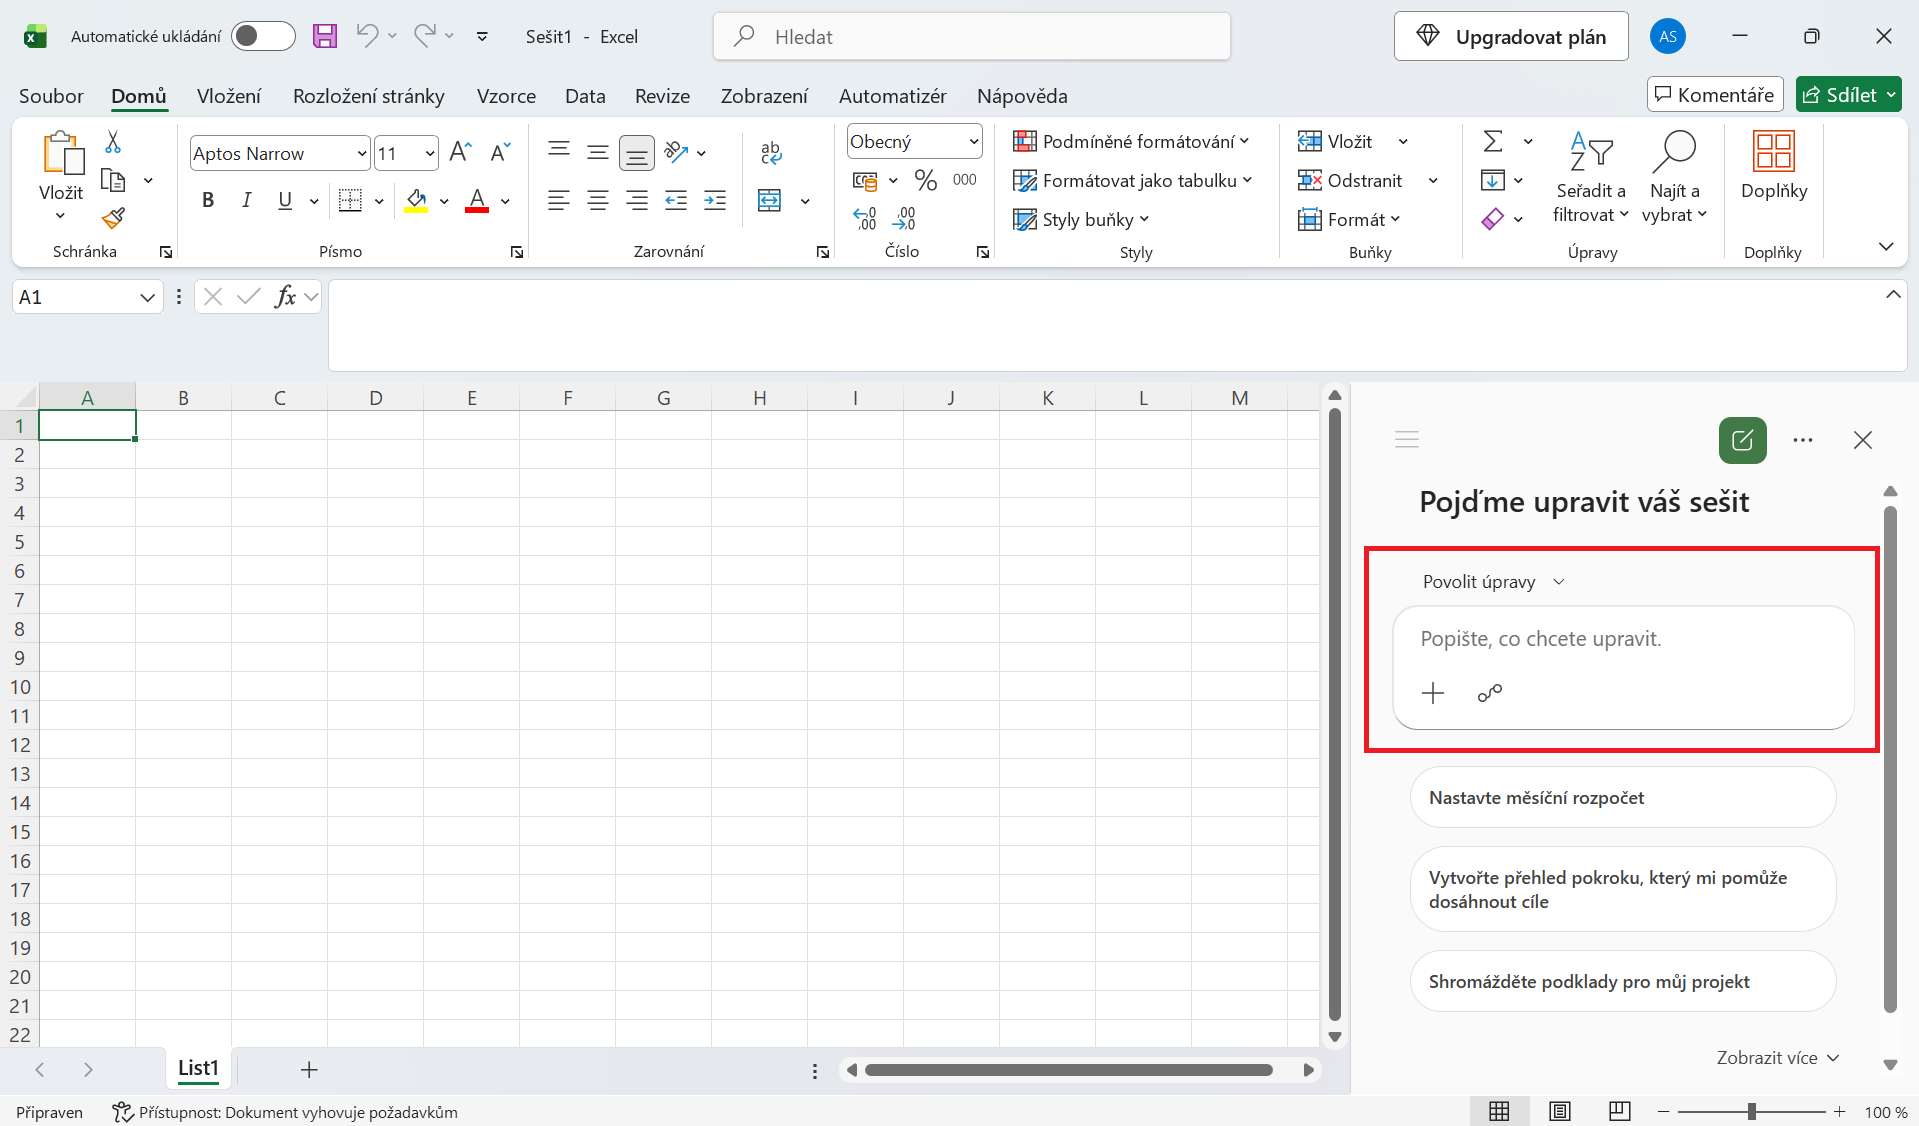Decrease font size with the smaller A icon

point(500,152)
